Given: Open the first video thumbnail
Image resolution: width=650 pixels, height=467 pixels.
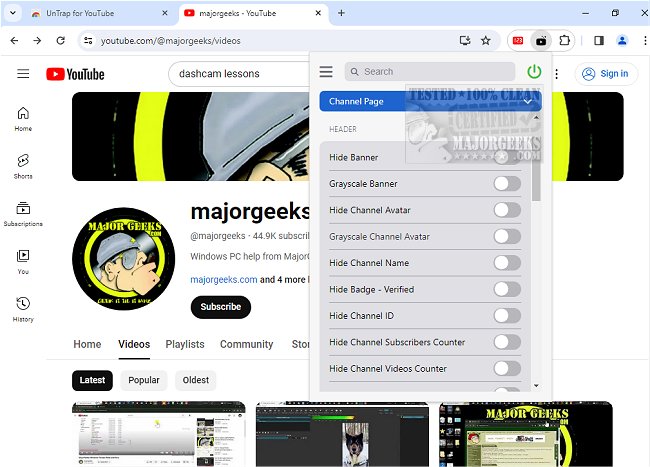Looking at the screenshot, I should pos(159,434).
